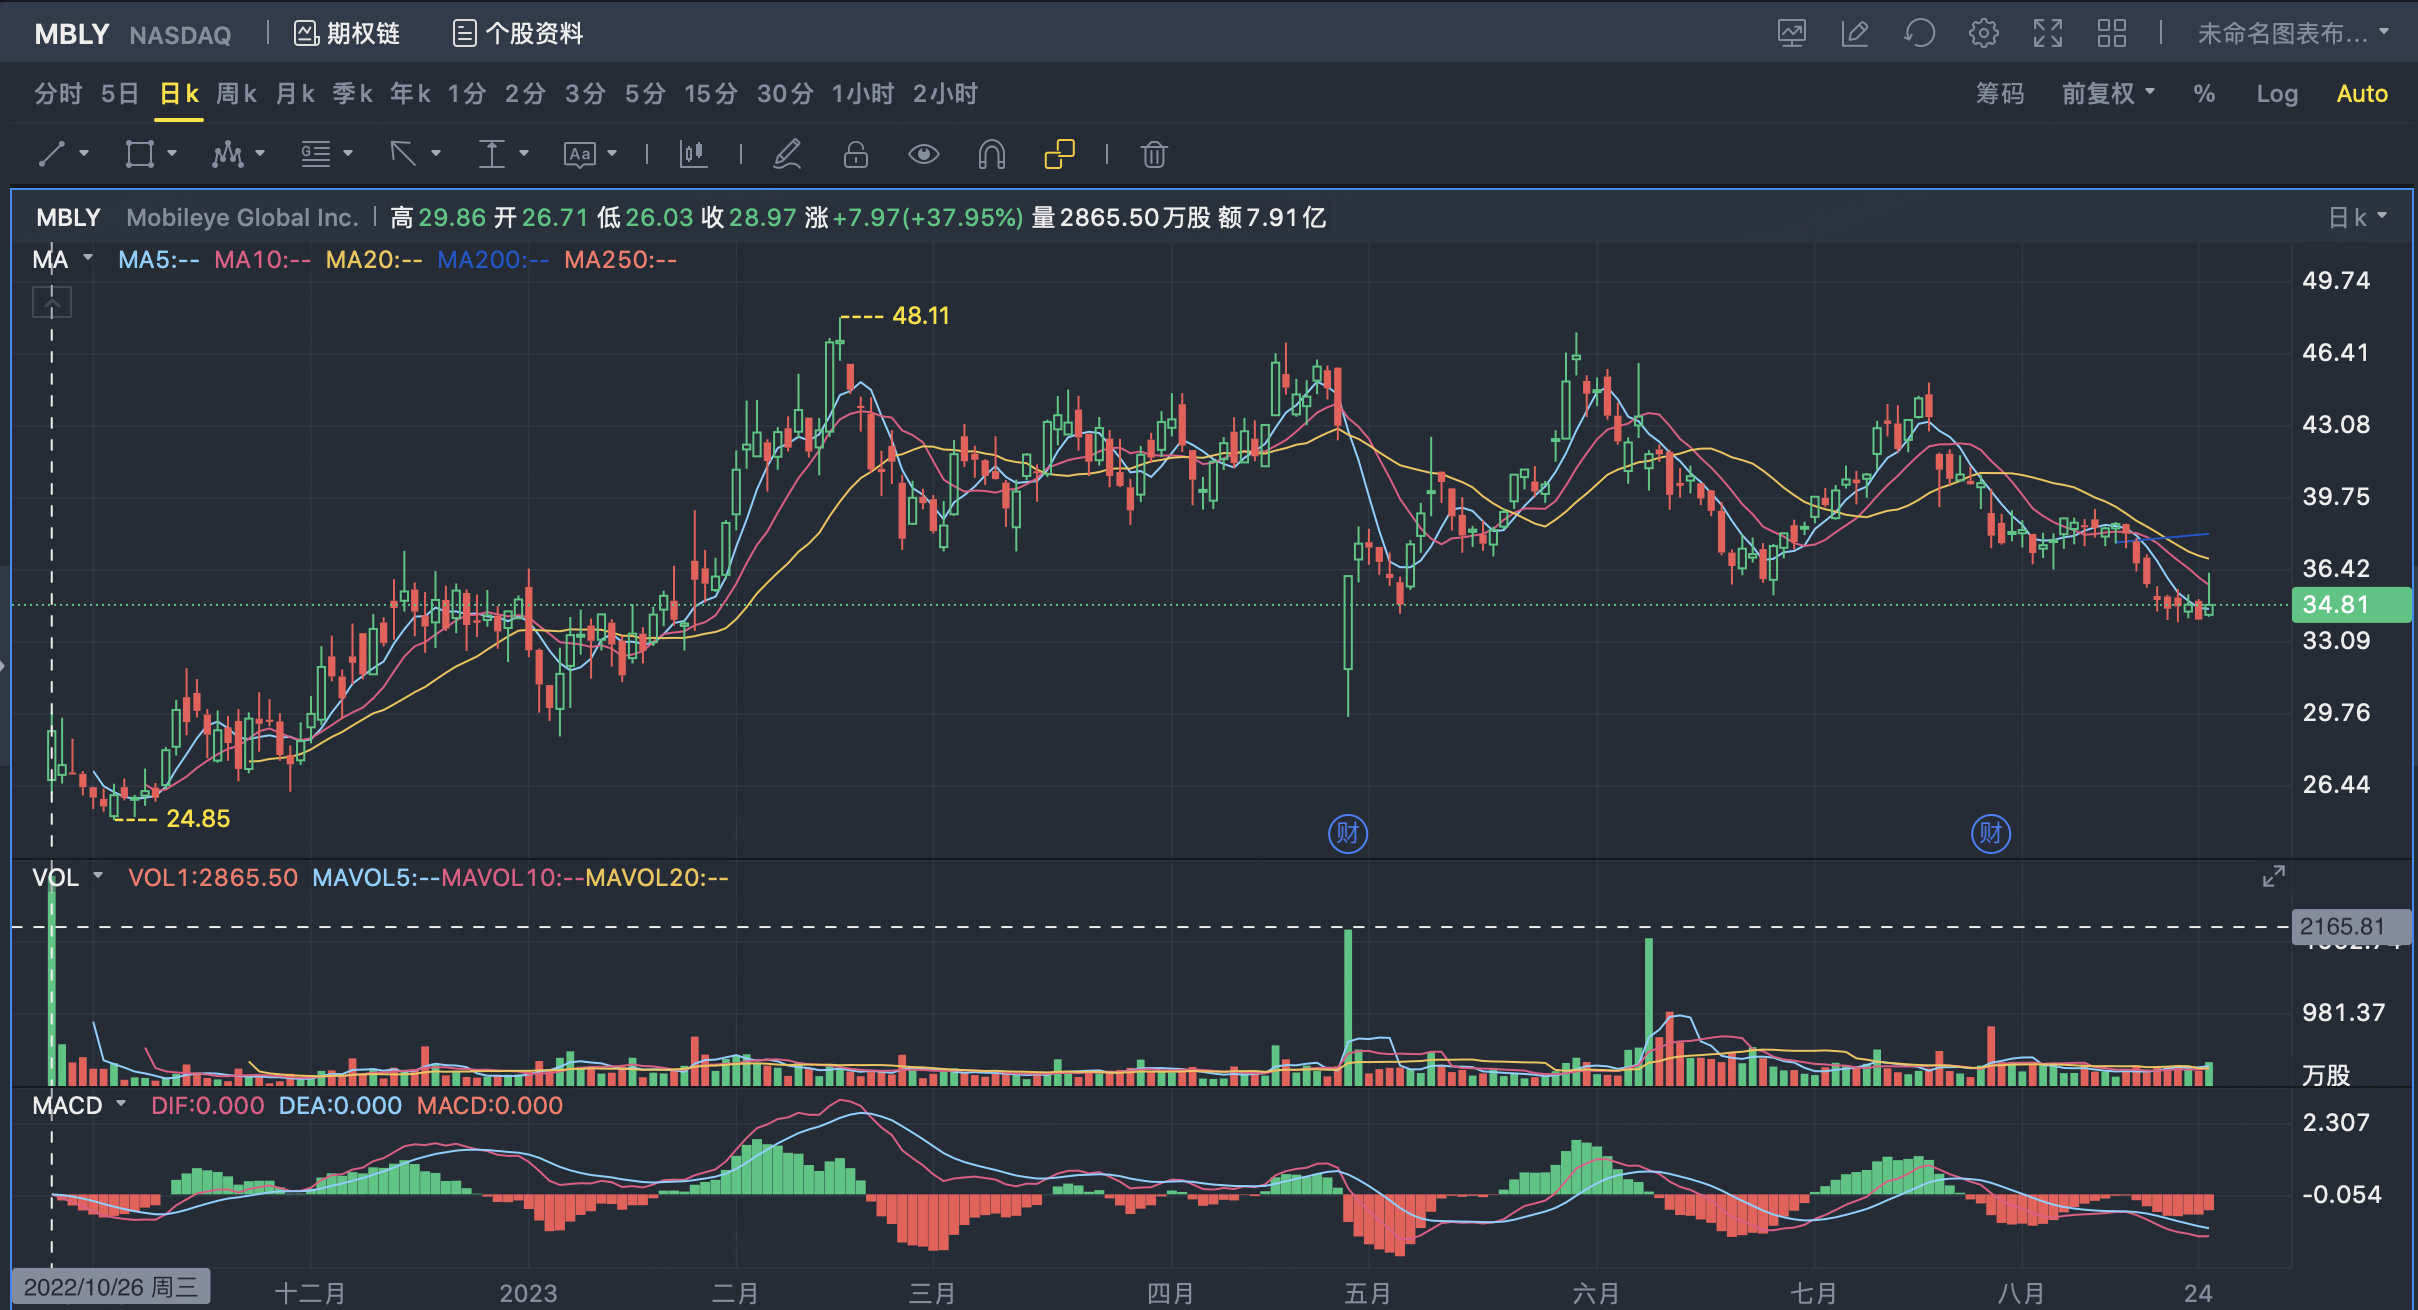Open 个股资料 stock profile
The width and height of the screenshot is (2418, 1310).
tap(517, 34)
